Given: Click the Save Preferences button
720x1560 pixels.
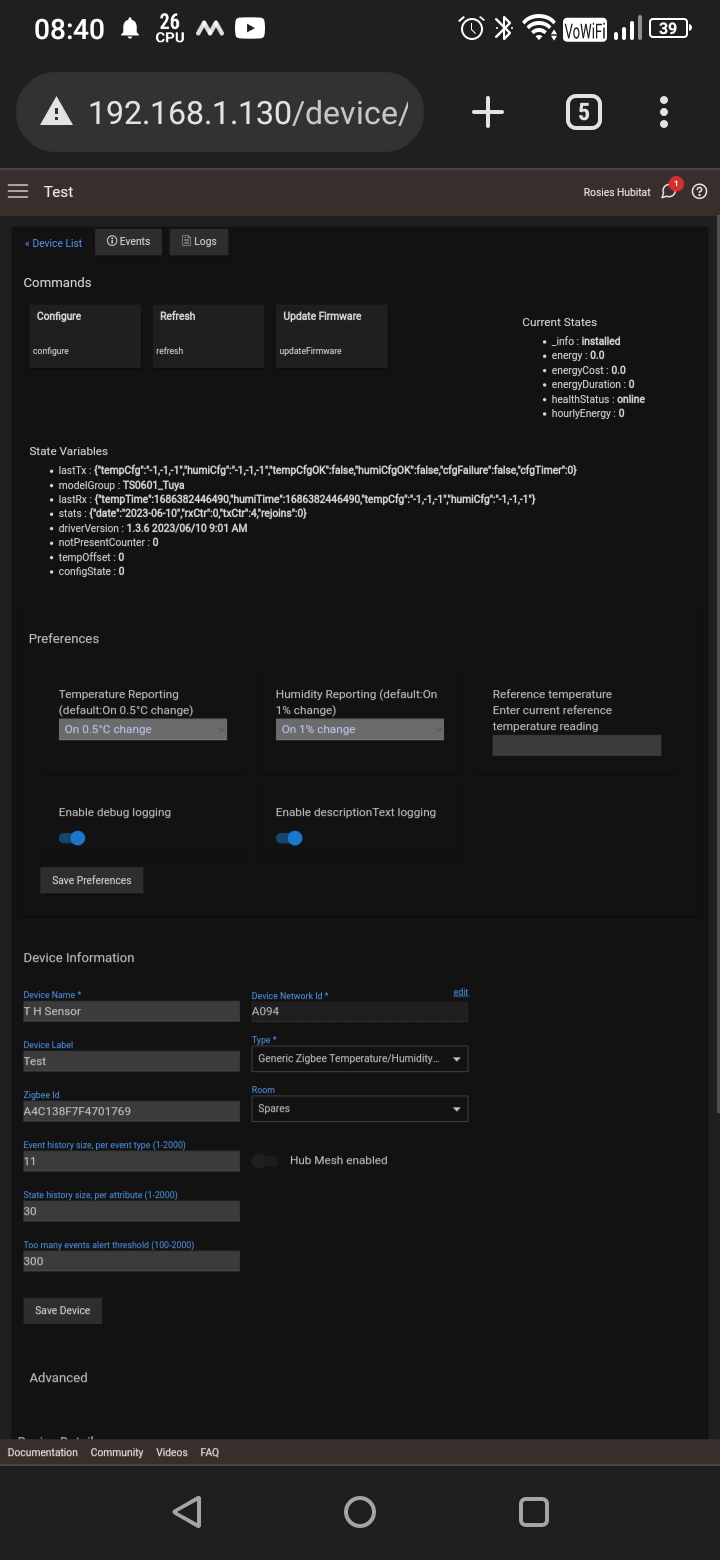Looking at the screenshot, I should click(x=92, y=880).
